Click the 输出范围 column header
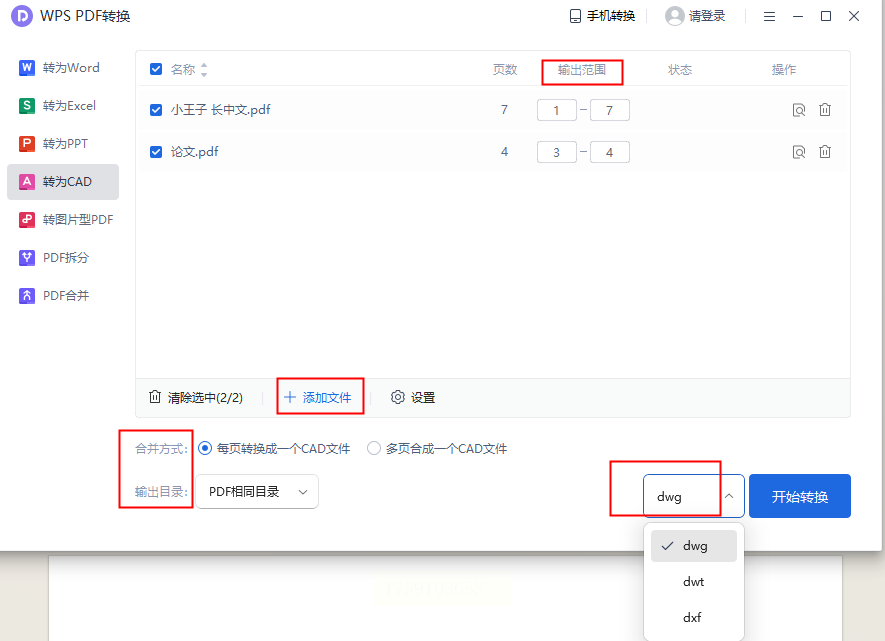 [x=582, y=69]
